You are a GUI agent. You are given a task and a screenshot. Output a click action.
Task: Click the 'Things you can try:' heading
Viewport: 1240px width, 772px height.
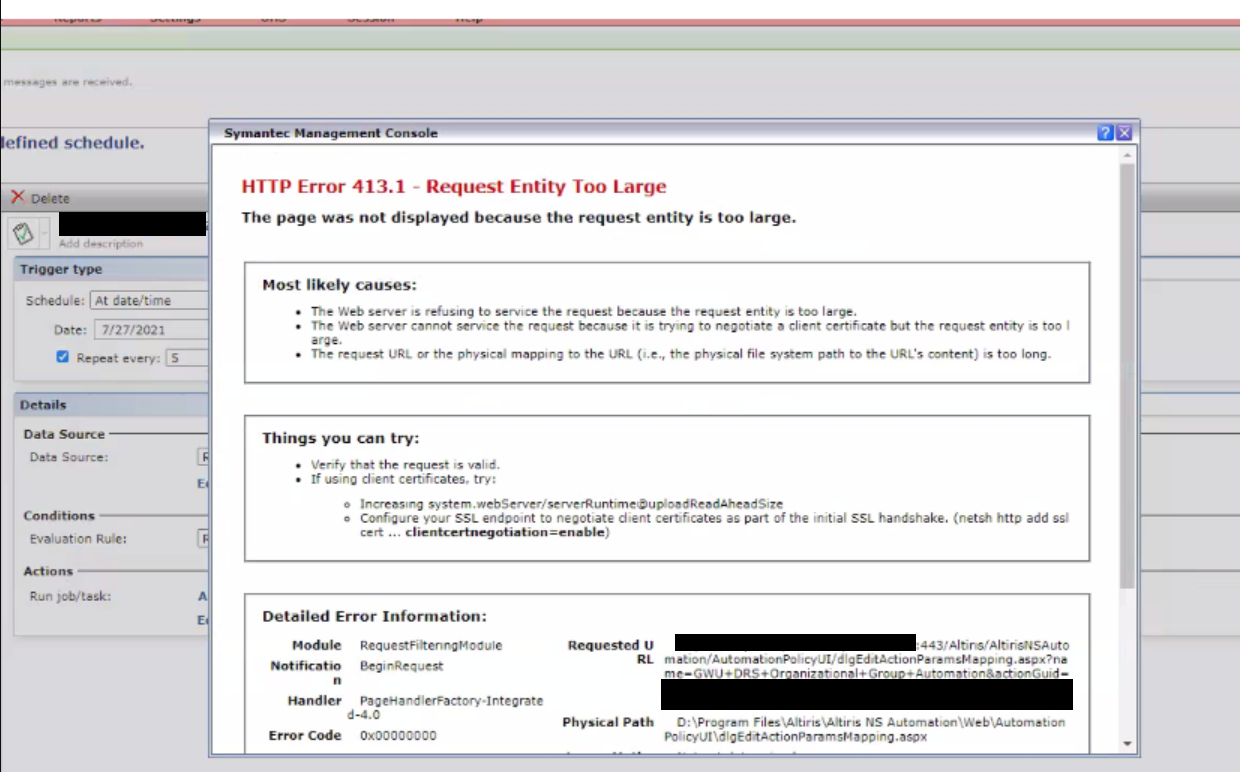(x=340, y=438)
